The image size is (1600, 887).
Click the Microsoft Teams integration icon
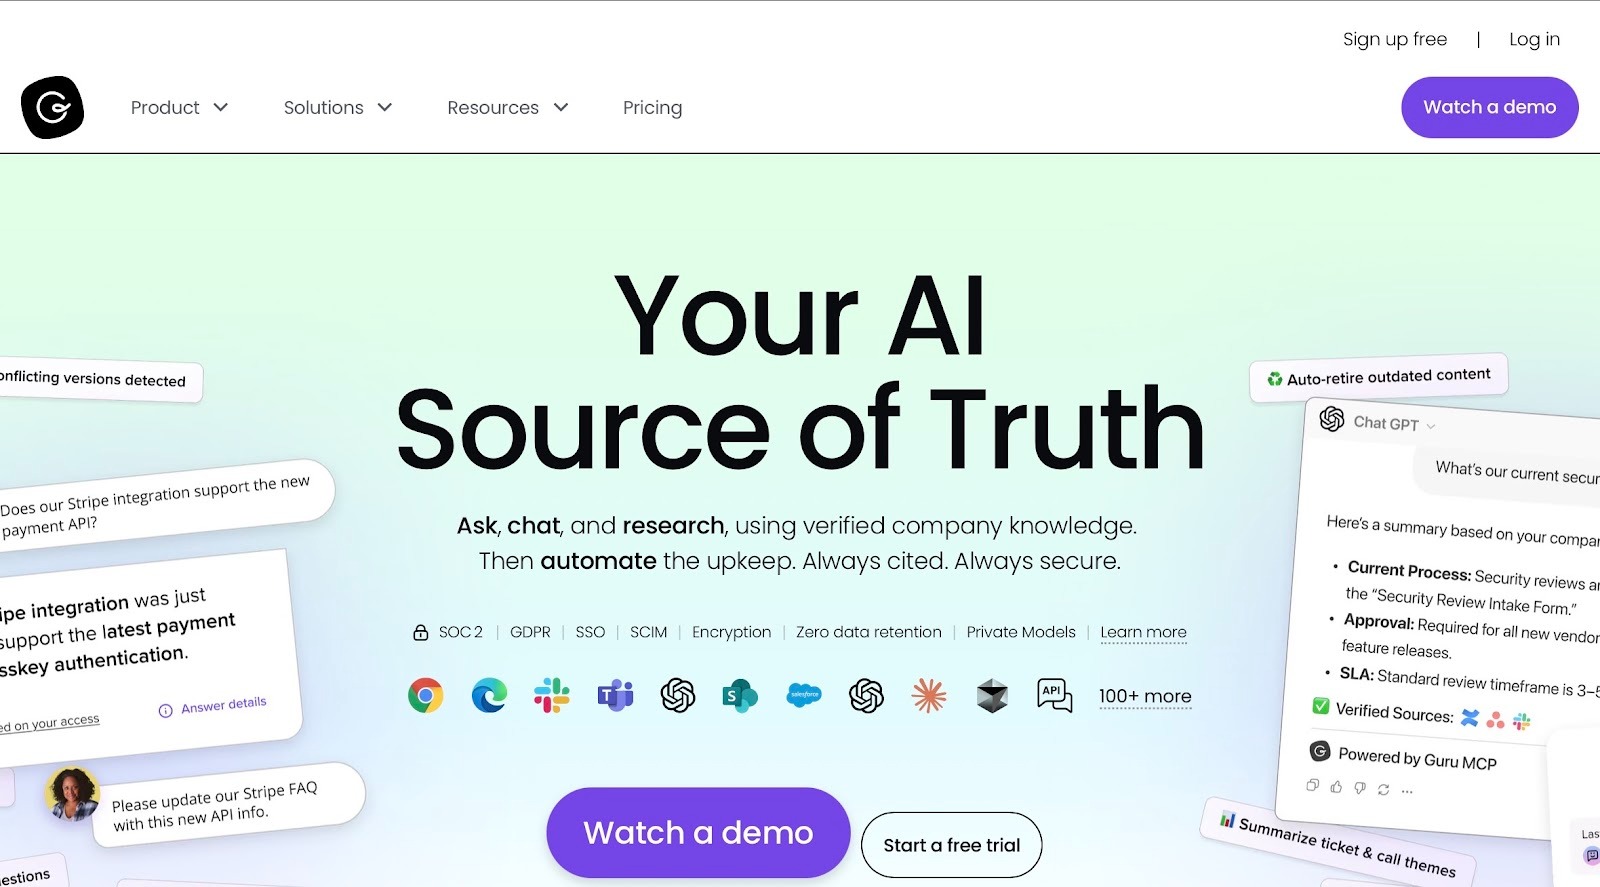pos(615,695)
